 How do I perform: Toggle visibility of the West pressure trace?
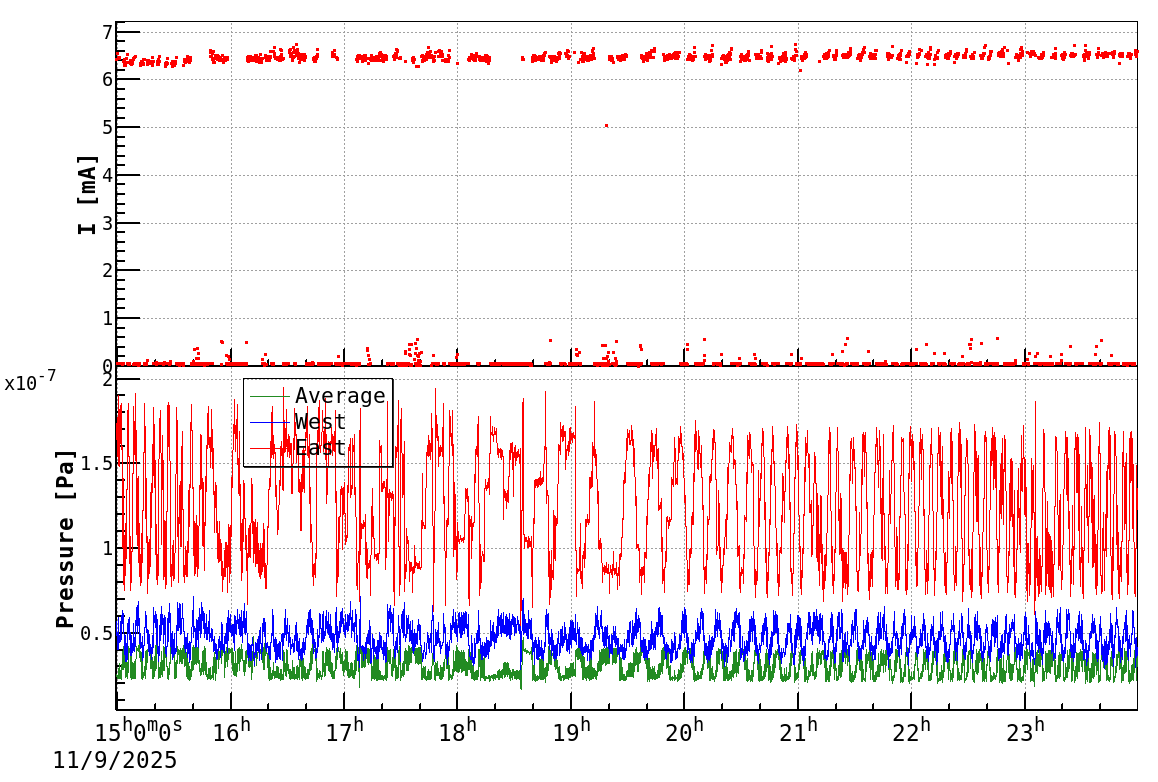[x=320, y=422]
